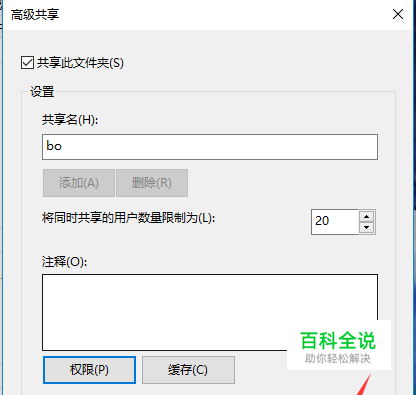Open the 缓存(C) caching settings

pyautogui.click(x=188, y=370)
